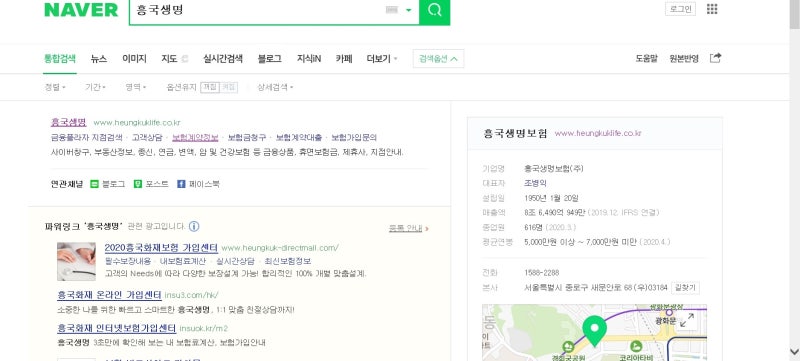This screenshot has height=361, width=800.
Task: Open the 기간 period dropdown
Action: pos(95,87)
